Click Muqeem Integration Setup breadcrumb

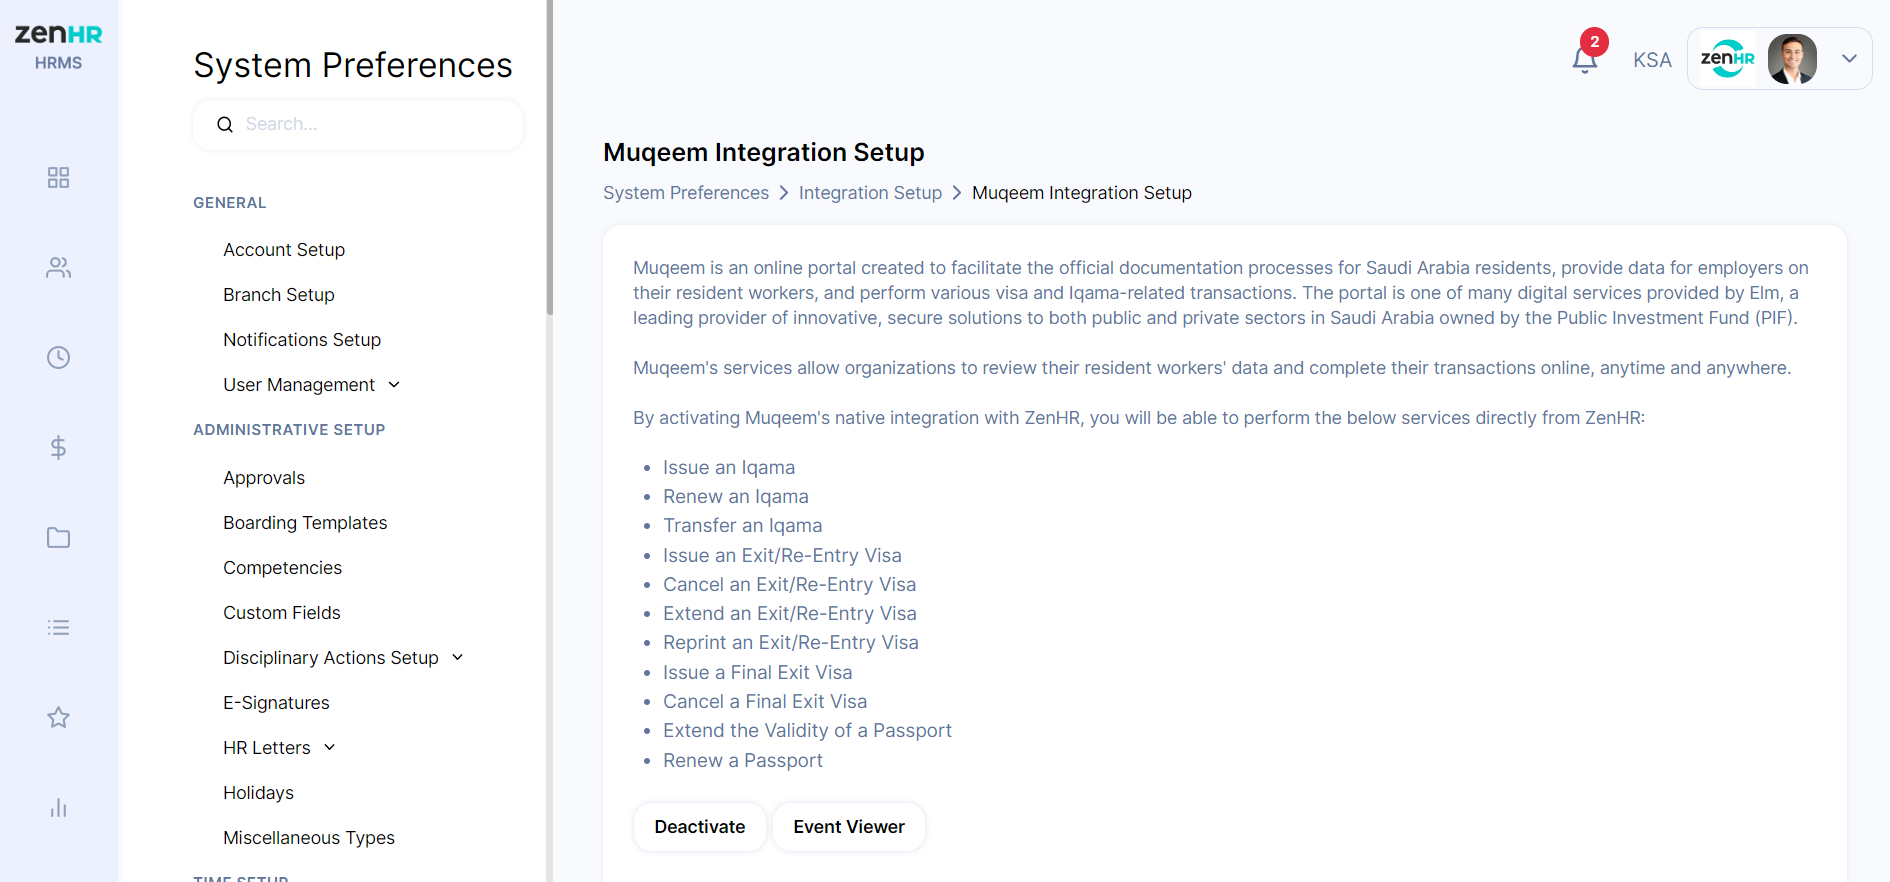pos(1082,193)
